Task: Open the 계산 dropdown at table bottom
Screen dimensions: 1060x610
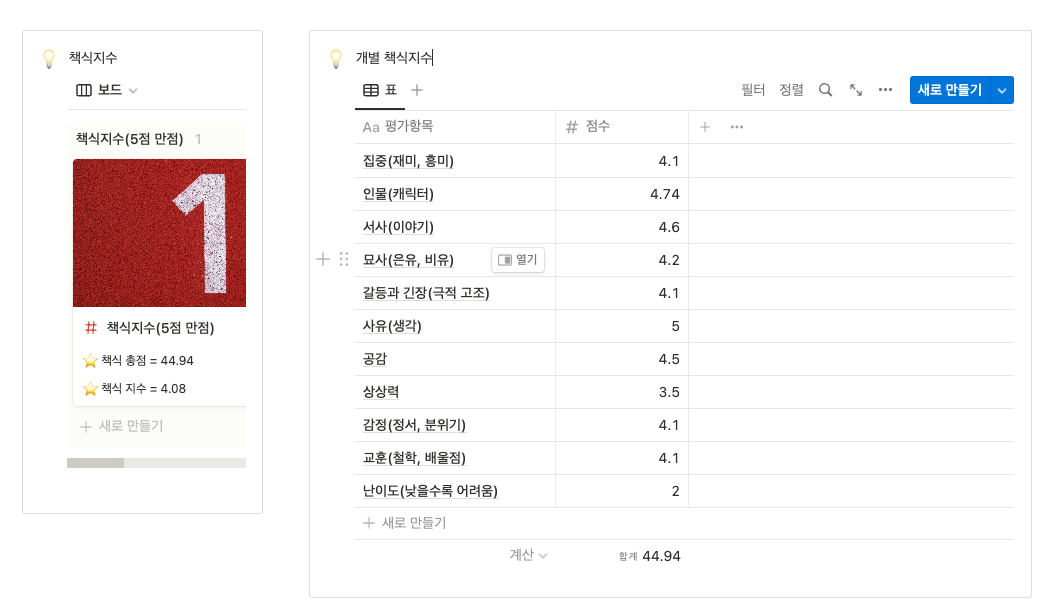Action: coord(527,556)
